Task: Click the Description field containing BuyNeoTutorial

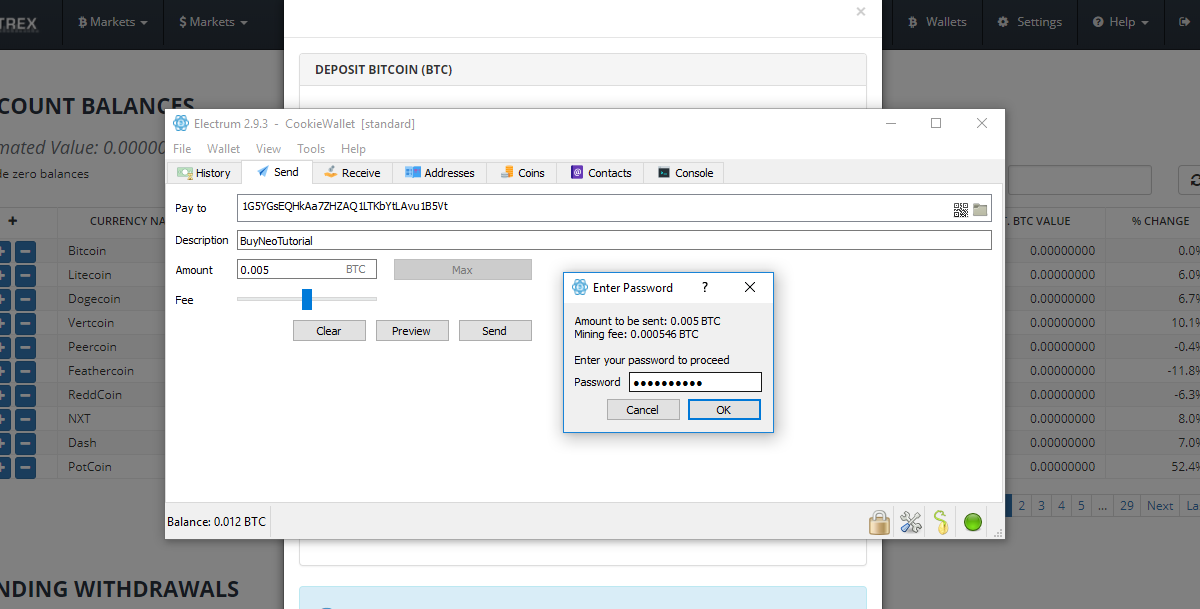Action: 614,240
